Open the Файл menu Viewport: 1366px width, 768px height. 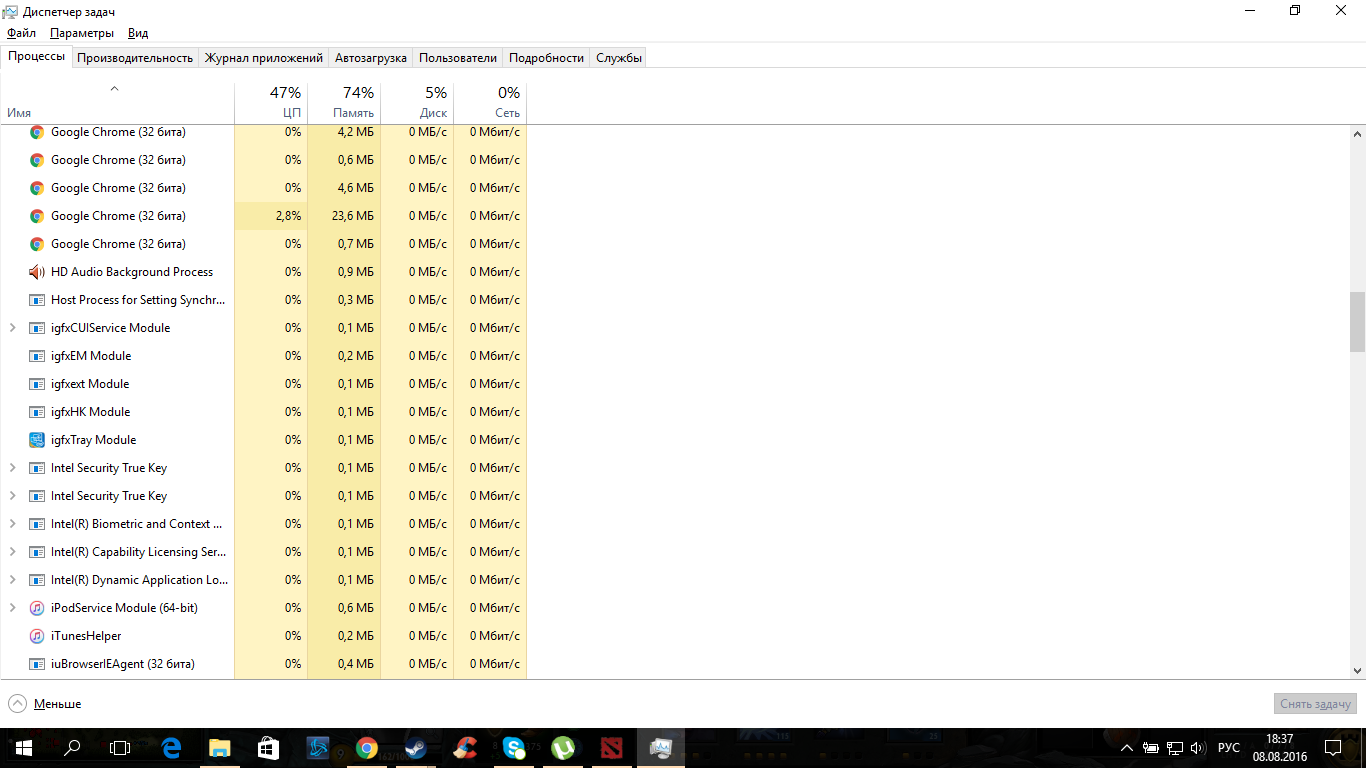coord(21,33)
